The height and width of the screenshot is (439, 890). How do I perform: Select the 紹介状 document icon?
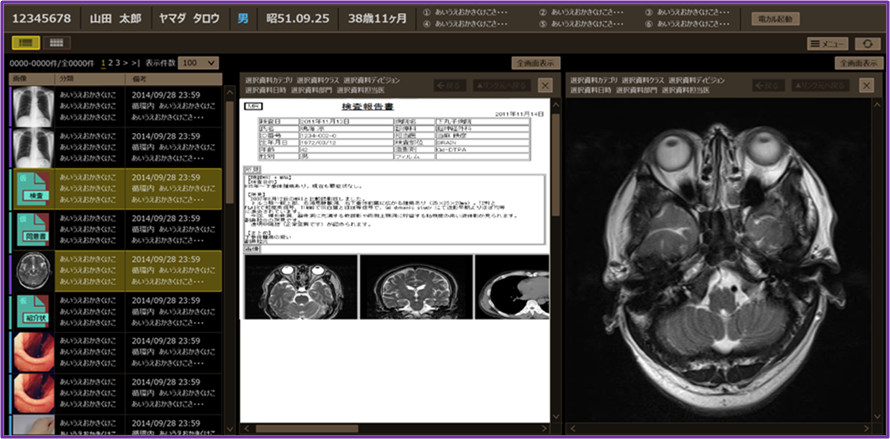tap(31, 311)
